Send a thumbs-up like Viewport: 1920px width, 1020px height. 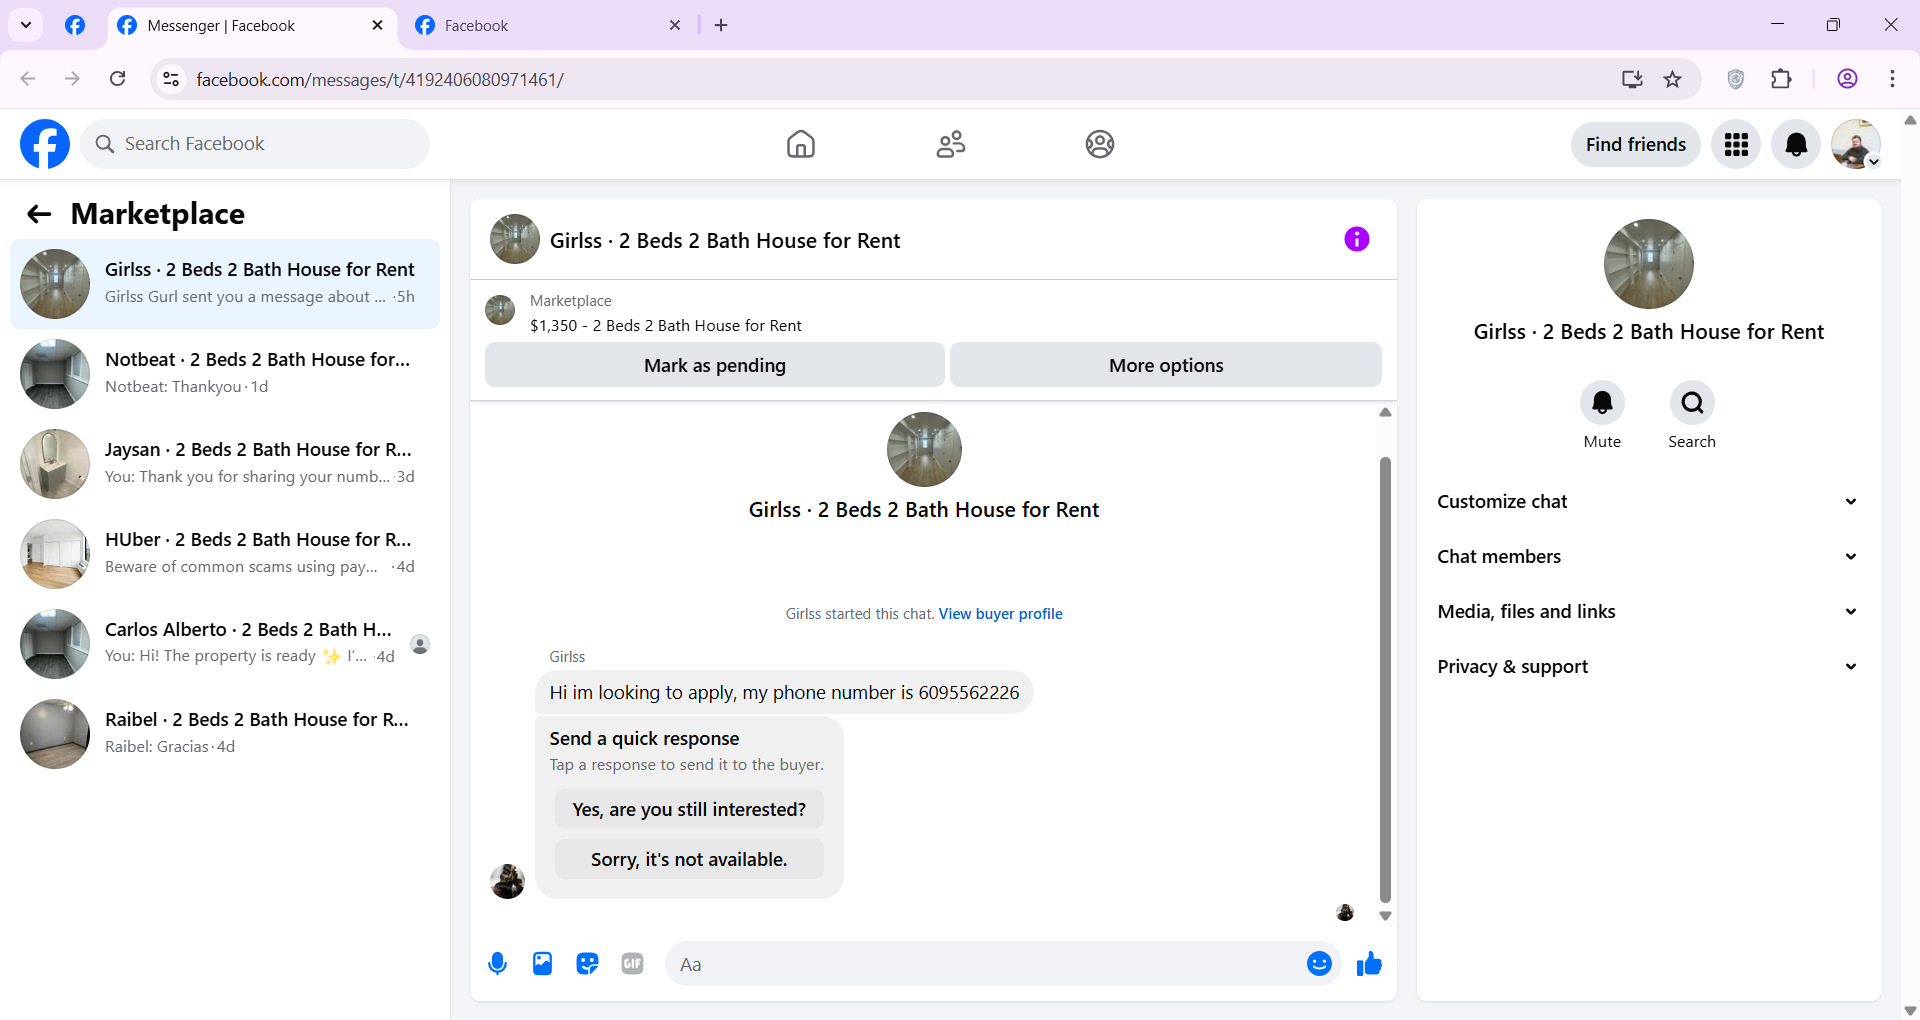(x=1369, y=964)
